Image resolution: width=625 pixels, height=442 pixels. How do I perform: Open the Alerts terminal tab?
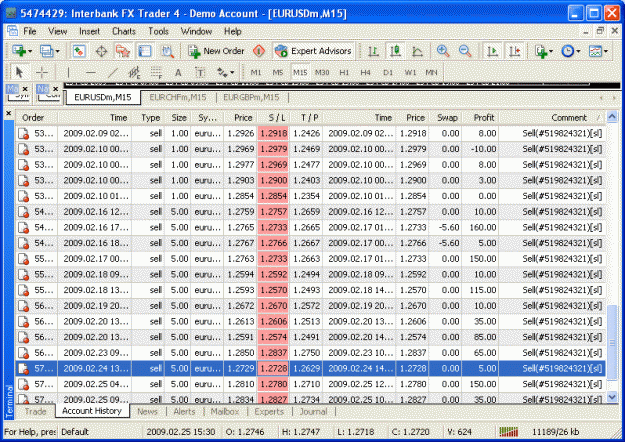pos(184,411)
